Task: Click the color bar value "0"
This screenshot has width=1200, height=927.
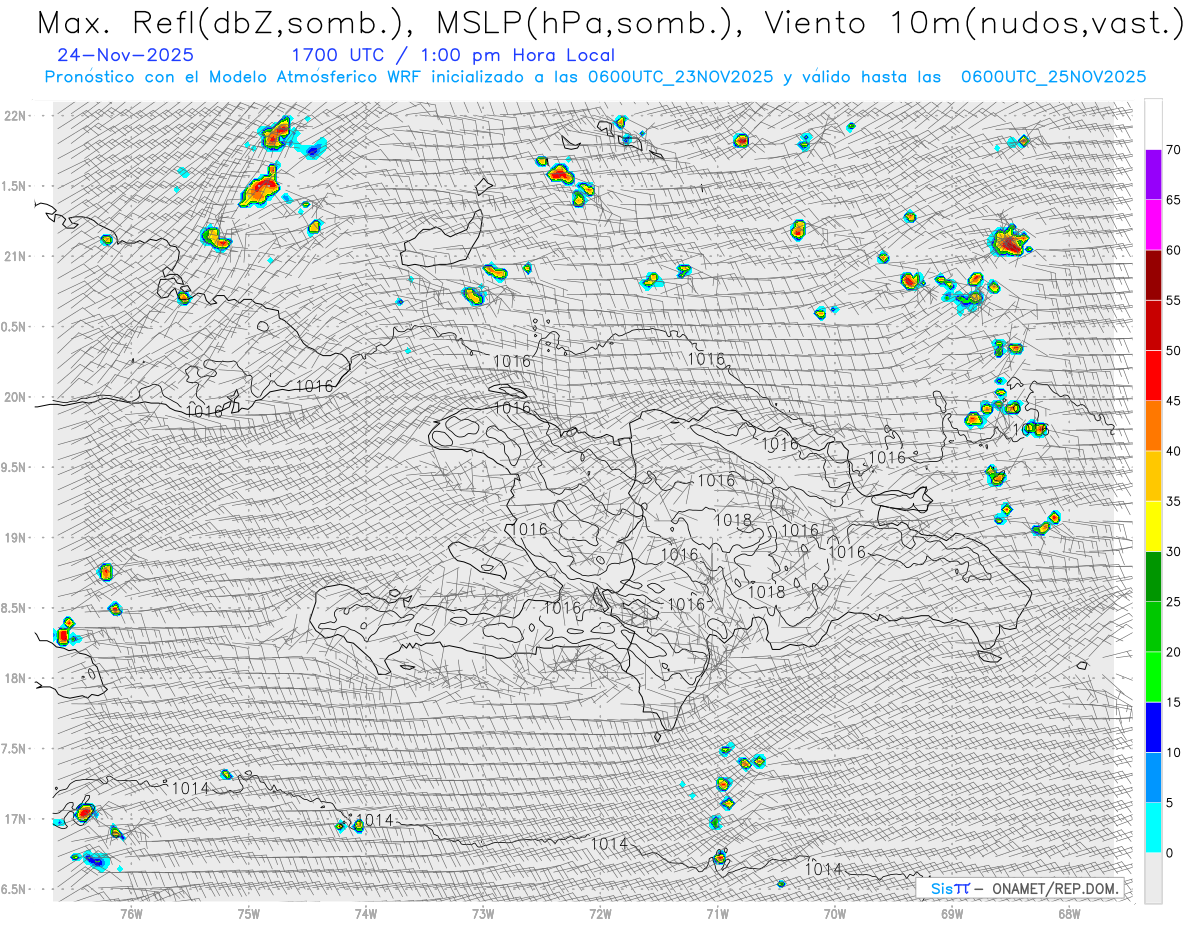Action: [1170, 853]
